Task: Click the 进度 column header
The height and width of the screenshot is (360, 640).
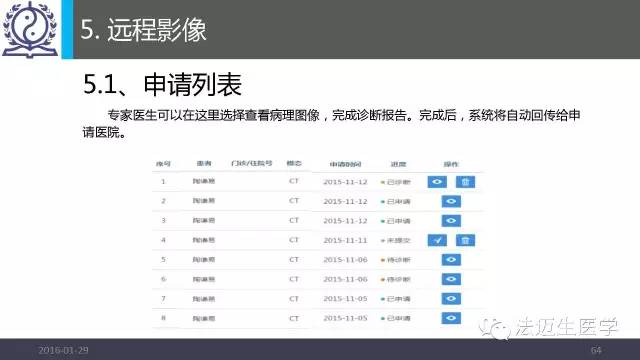Action: point(398,164)
